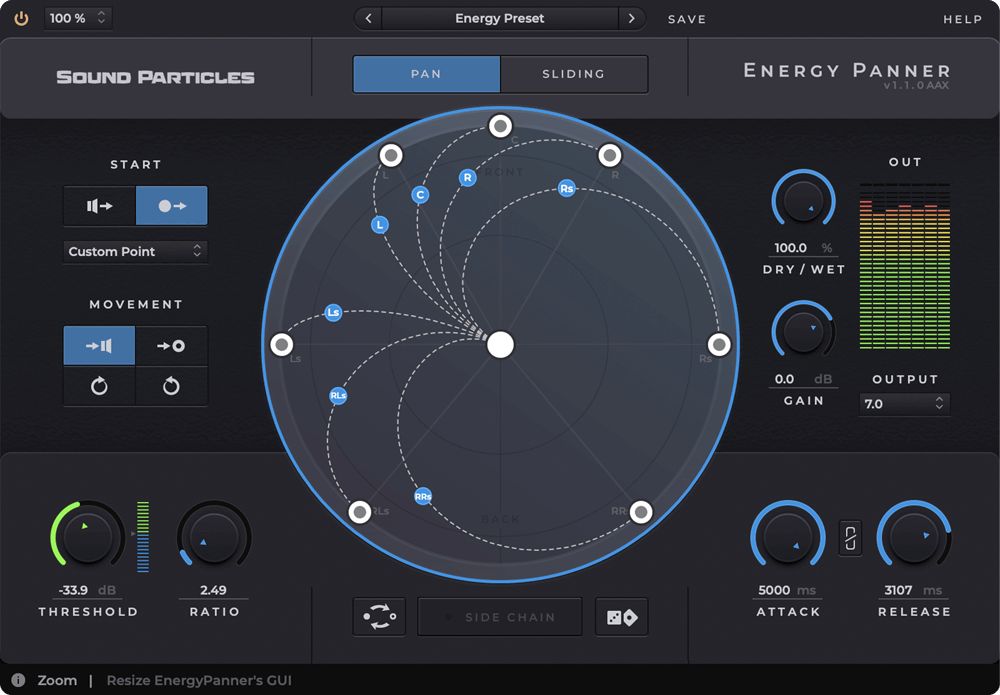Switch to the PAN tab
The height and width of the screenshot is (695, 1000).
click(426, 74)
